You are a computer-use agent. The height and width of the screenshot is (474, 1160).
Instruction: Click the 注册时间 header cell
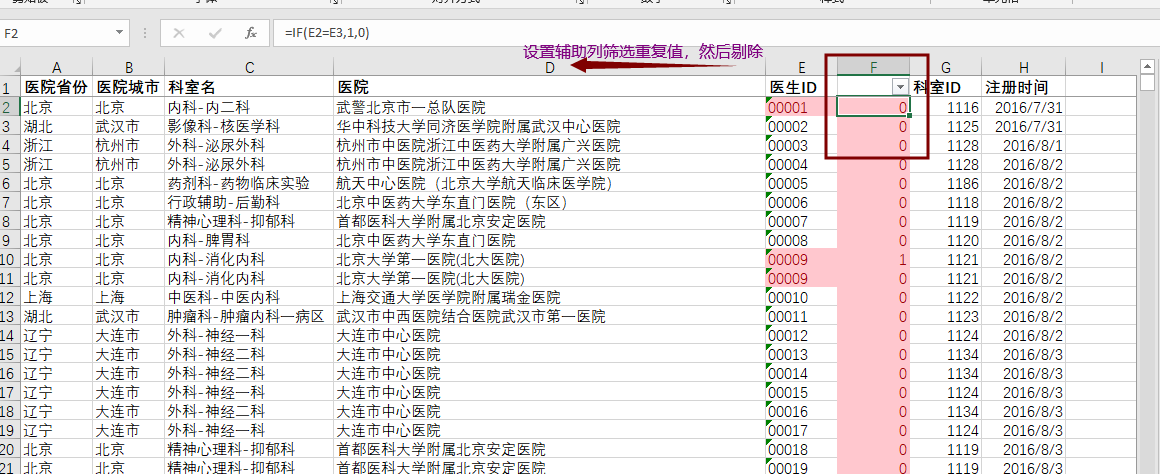1023,87
